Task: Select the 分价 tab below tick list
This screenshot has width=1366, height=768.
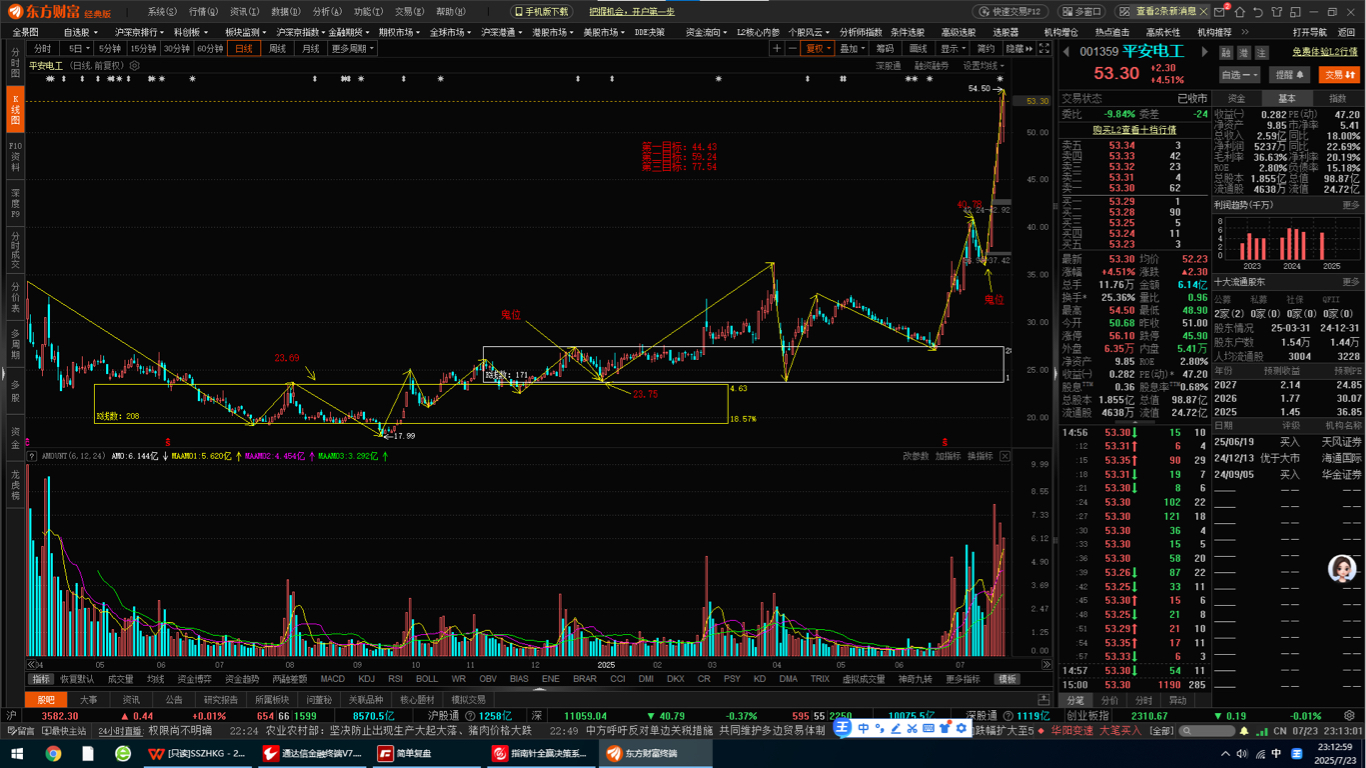Action: point(1111,700)
